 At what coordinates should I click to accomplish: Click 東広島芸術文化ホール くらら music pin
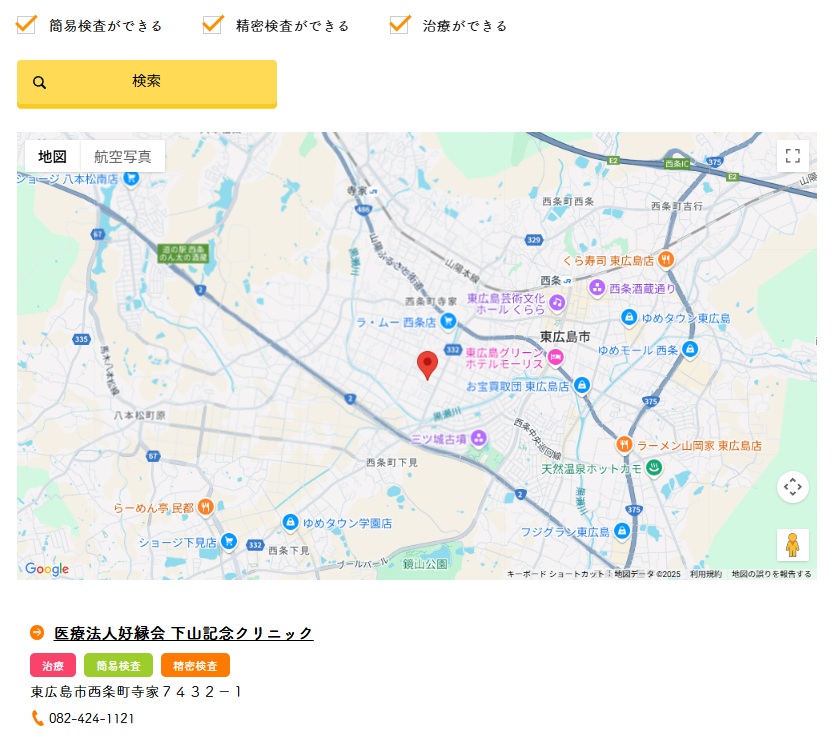coord(557,303)
